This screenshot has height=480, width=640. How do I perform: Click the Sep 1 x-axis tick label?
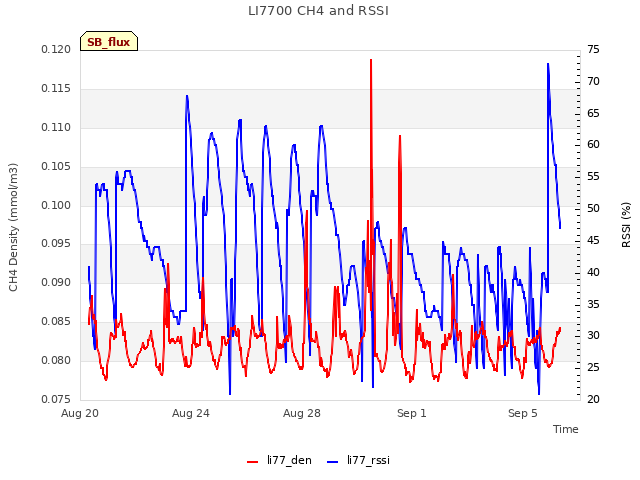[x=412, y=413]
